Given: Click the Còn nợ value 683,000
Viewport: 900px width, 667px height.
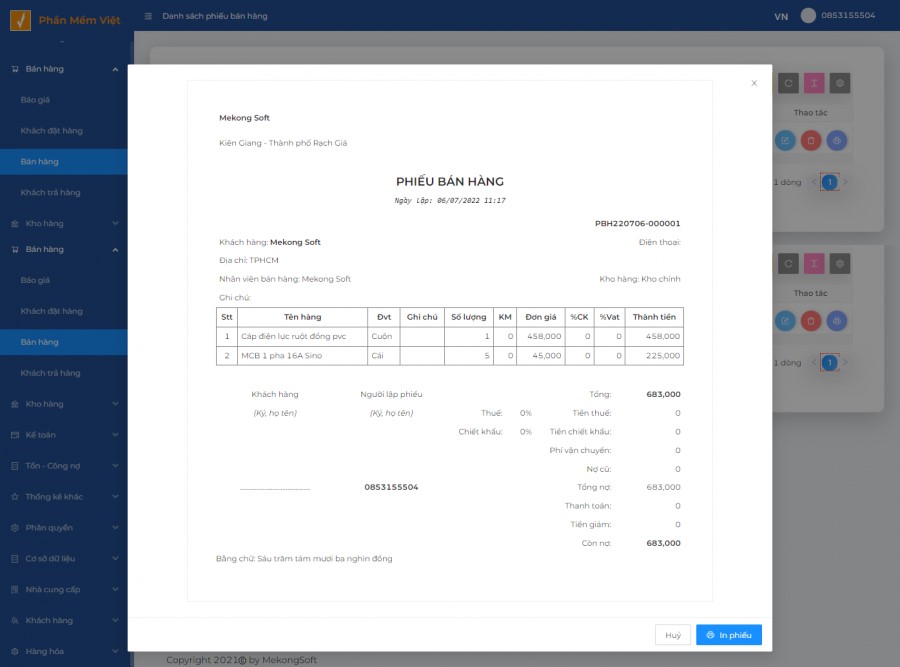Looking at the screenshot, I should click(x=663, y=543).
